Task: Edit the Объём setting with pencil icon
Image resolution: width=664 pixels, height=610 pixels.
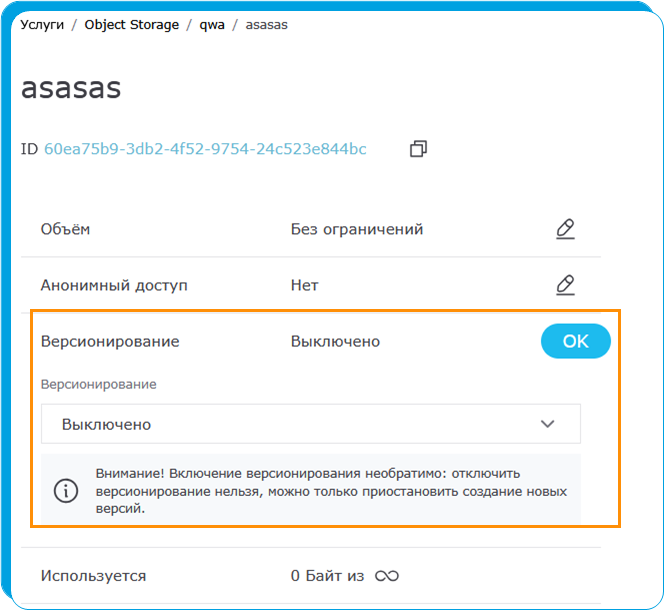Action: pyautogui.click(x=565, y=229)
